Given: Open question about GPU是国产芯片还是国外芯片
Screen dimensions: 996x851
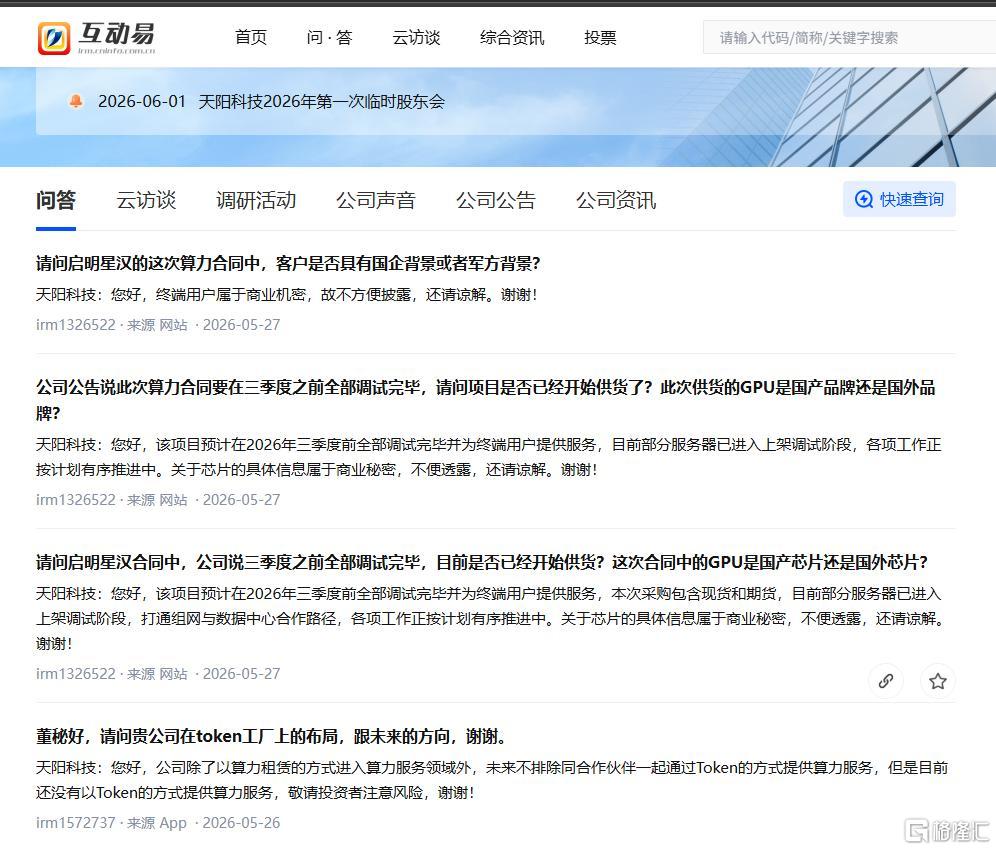Looking at the screenshot, I should pyautogui.click(x=482, y=562).
